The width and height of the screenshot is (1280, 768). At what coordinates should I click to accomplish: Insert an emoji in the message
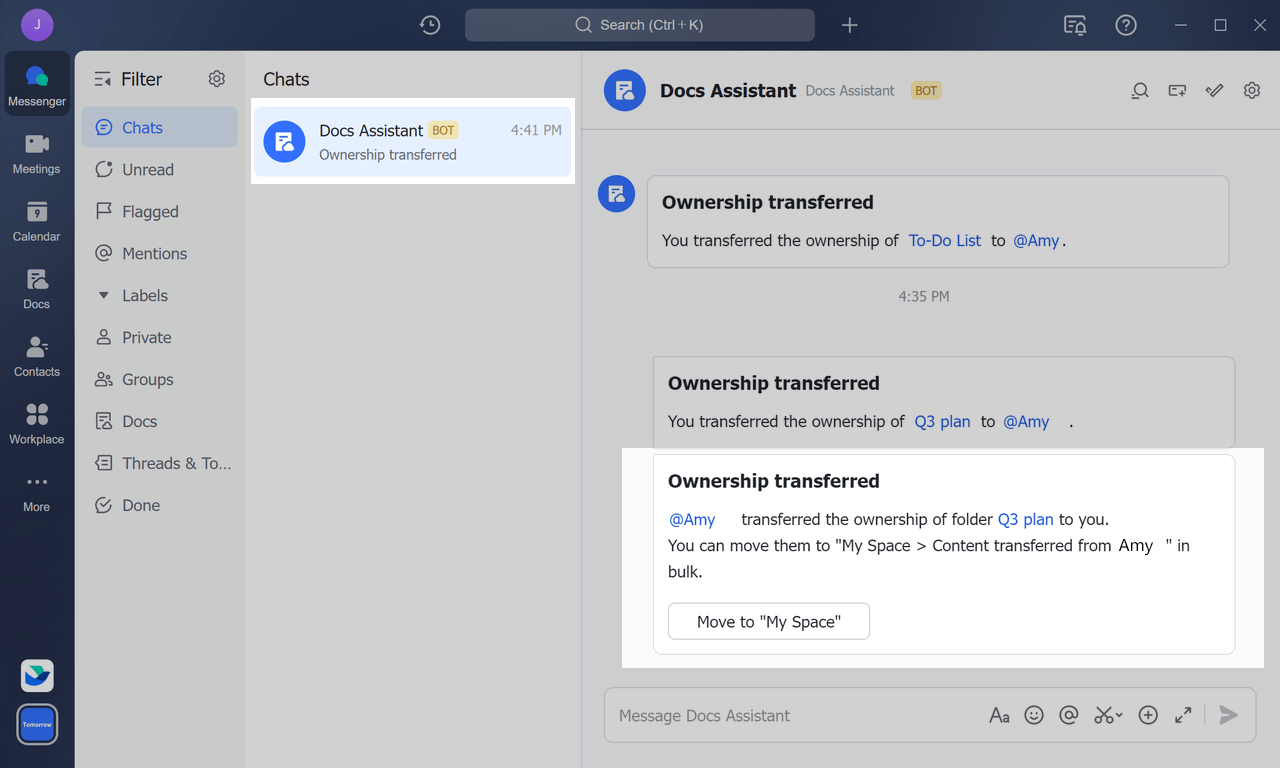coord(1034,715)
